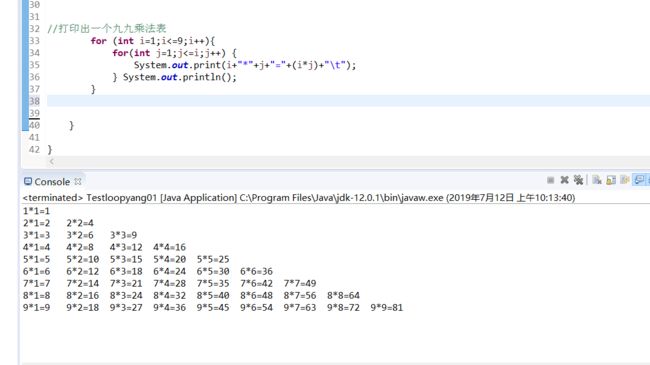Click the console output "4*4=16"
This screenshot has height=365, width=650.
(x=169, y=247)
